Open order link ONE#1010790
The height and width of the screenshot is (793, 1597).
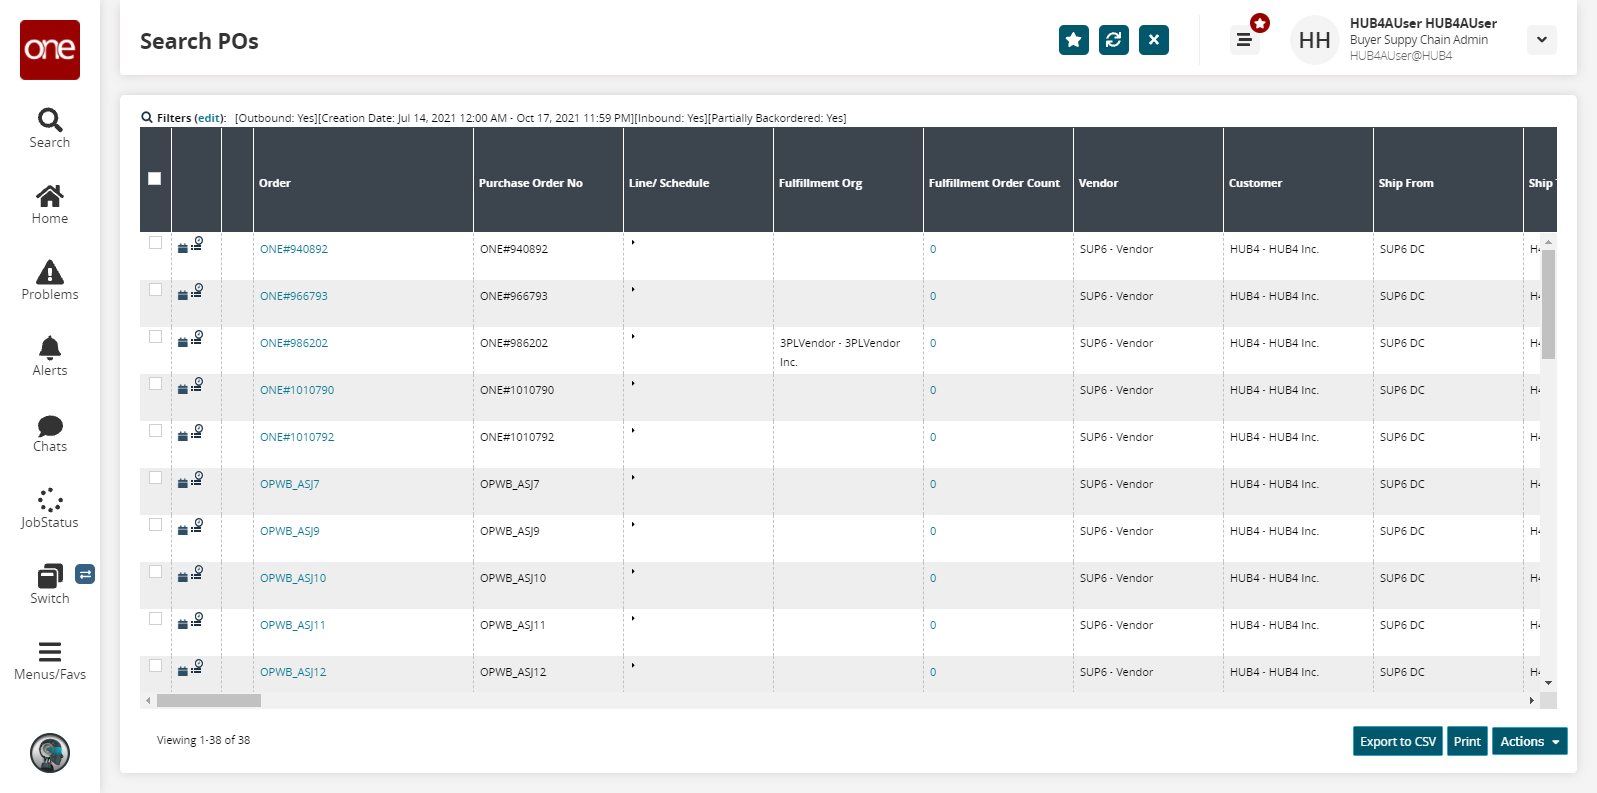297,390
